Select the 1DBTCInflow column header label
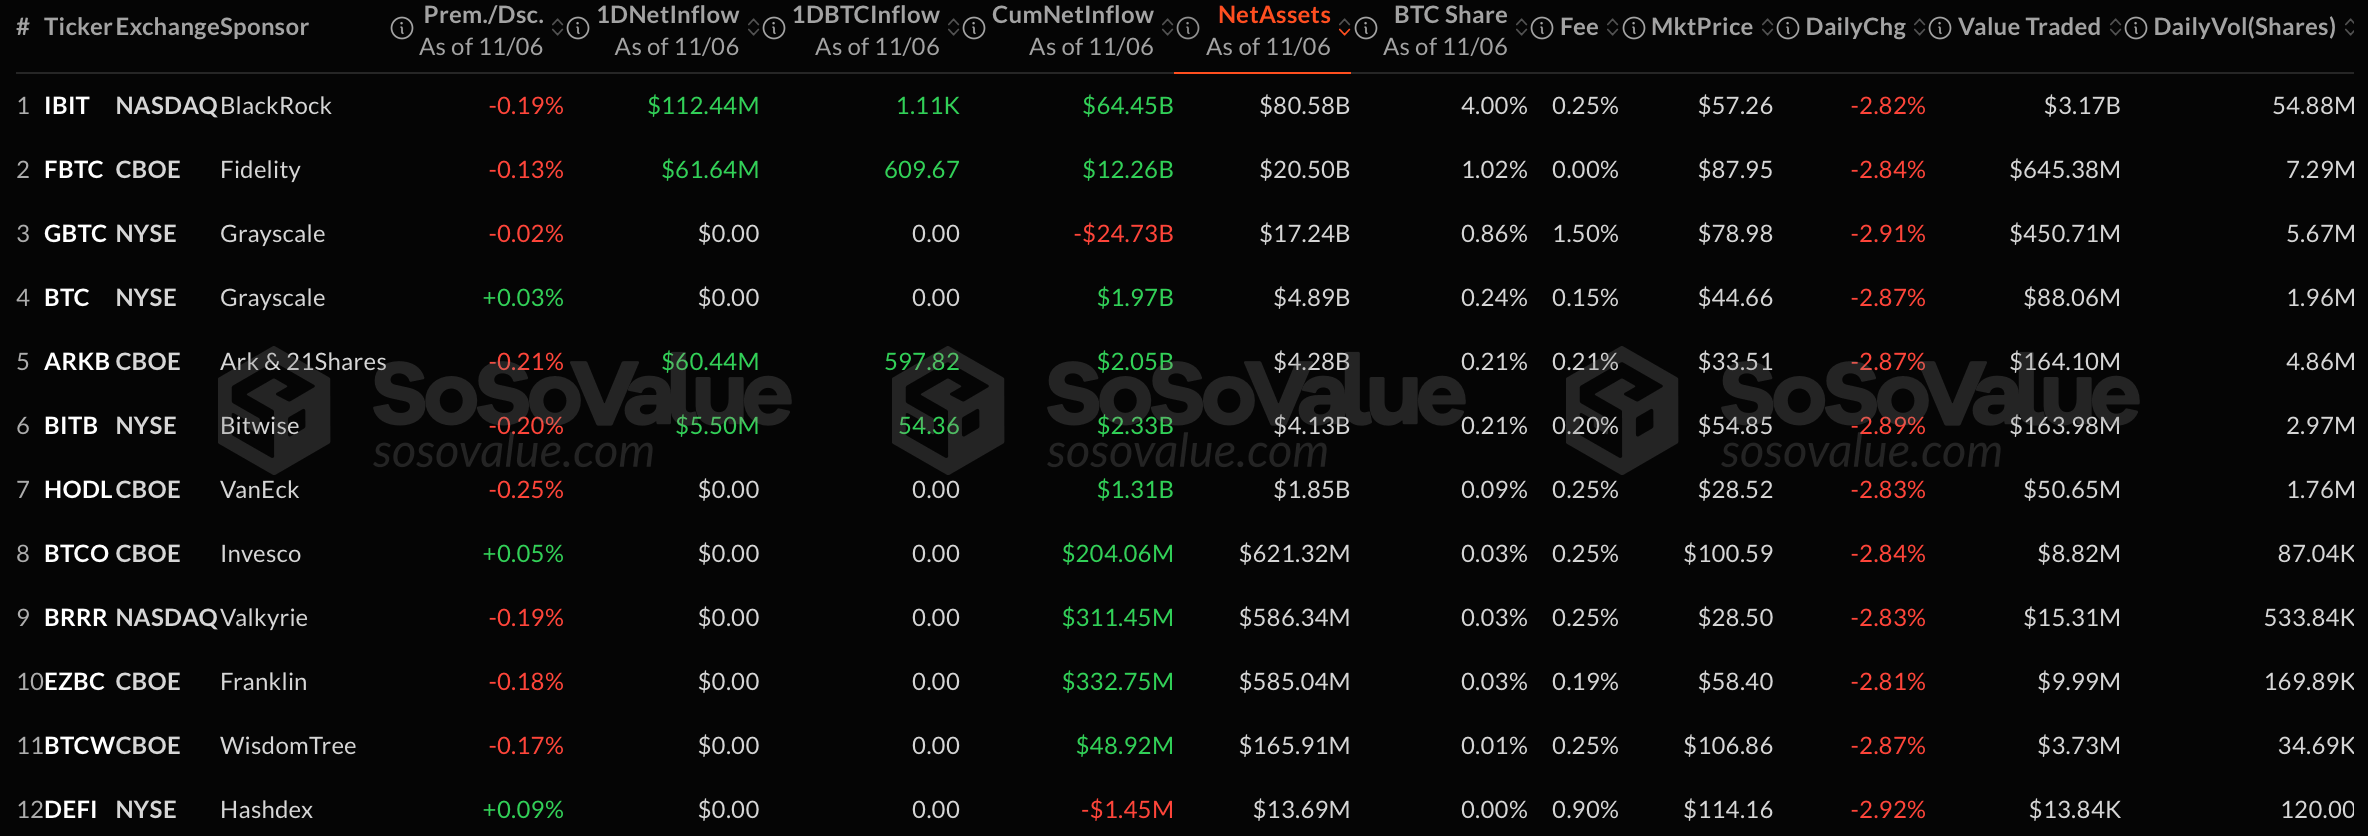Image resolution: width=2368 pixels, height=836 pixels. point(866,15)
